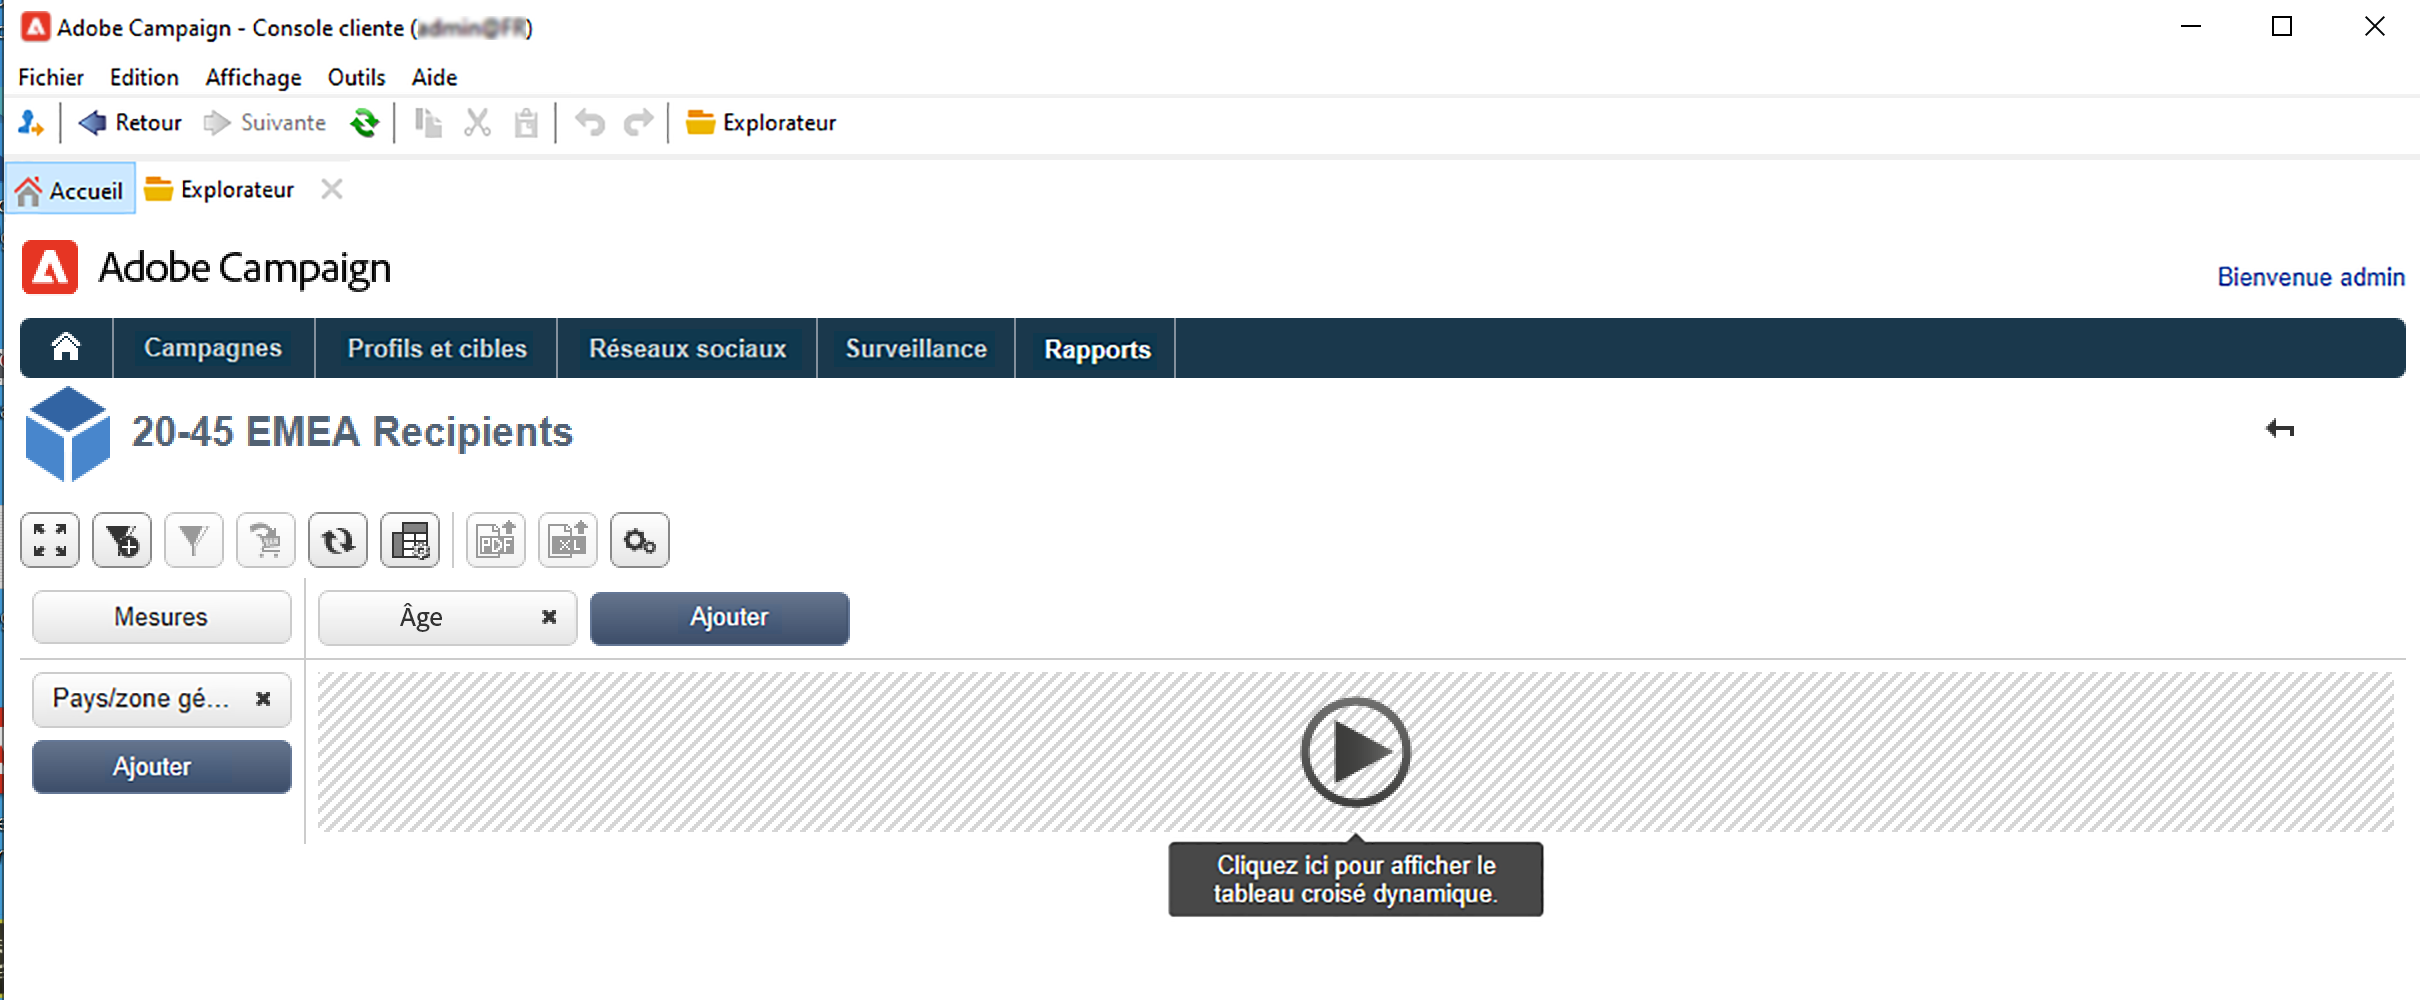Click the copy icon in the toolbar
Viewport: 2420px width, 1000px height.
429,123
